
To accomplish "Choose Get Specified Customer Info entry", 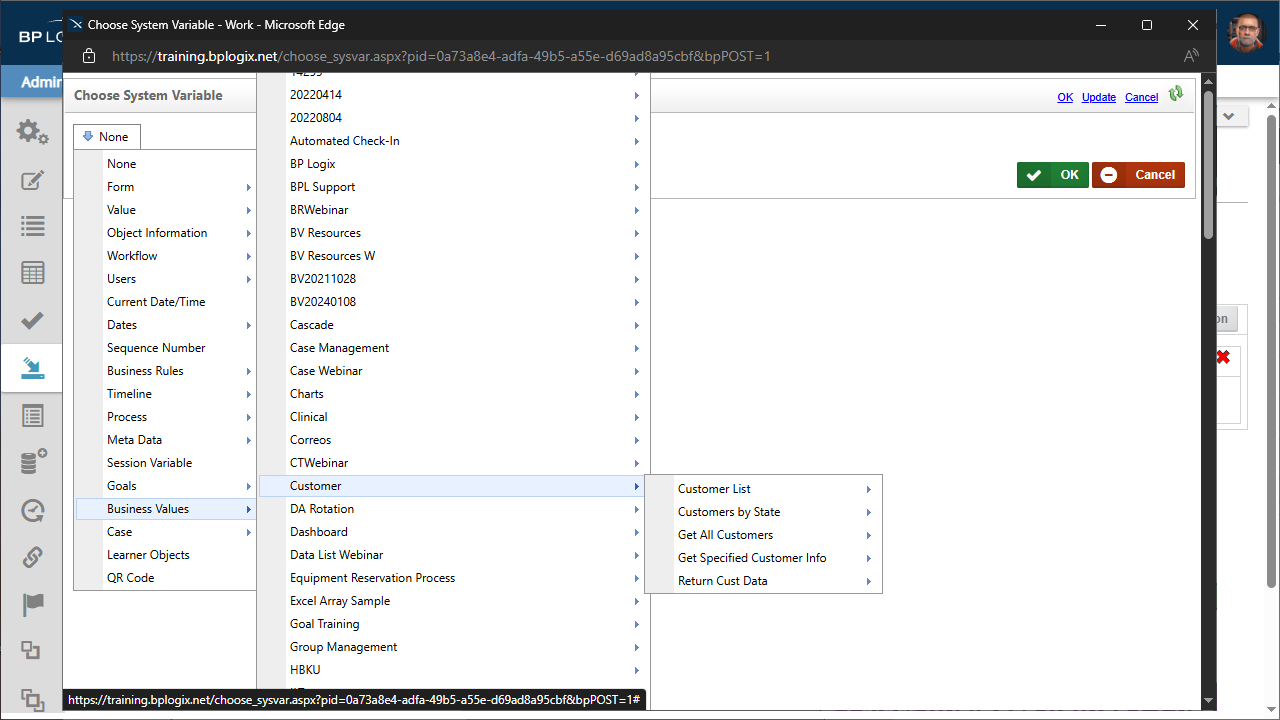I will point(764,558).
